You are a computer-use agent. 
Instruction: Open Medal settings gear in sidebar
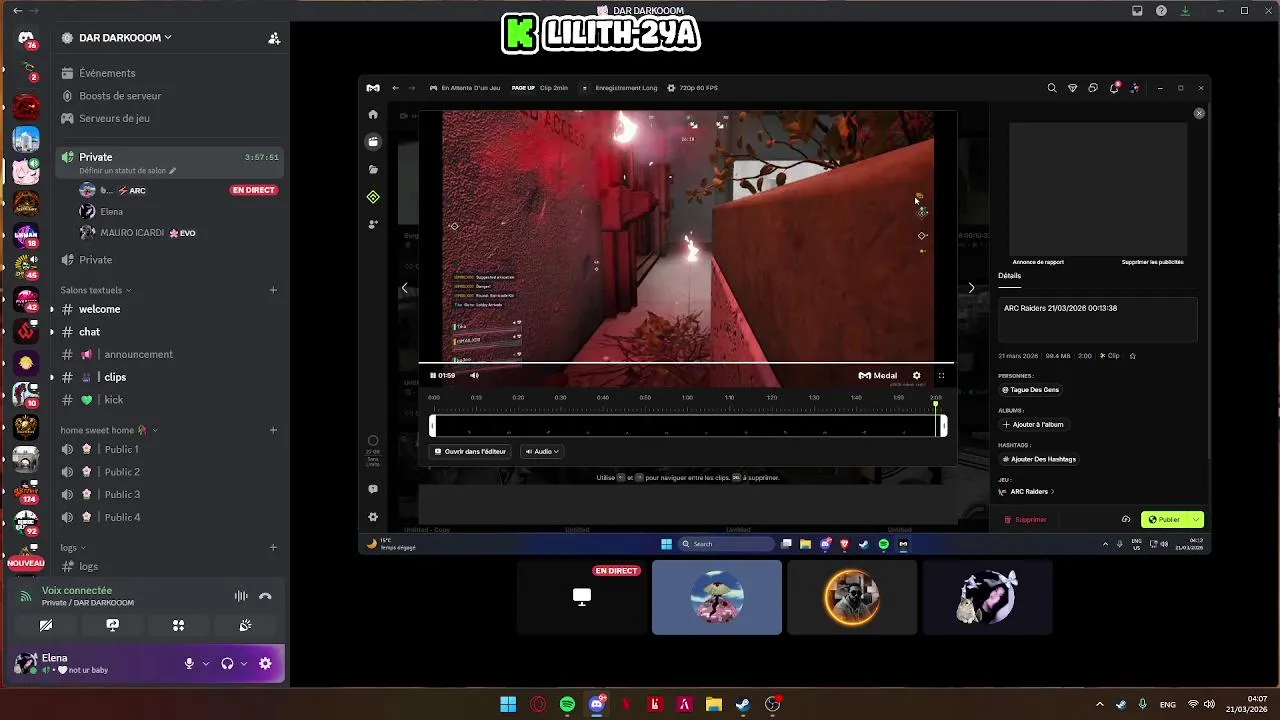tap(373, 517)
